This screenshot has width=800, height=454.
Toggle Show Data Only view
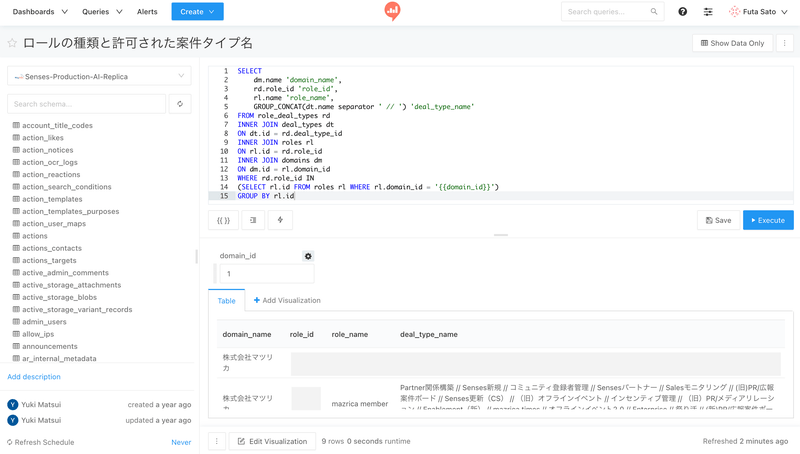[x=732, y=44]
